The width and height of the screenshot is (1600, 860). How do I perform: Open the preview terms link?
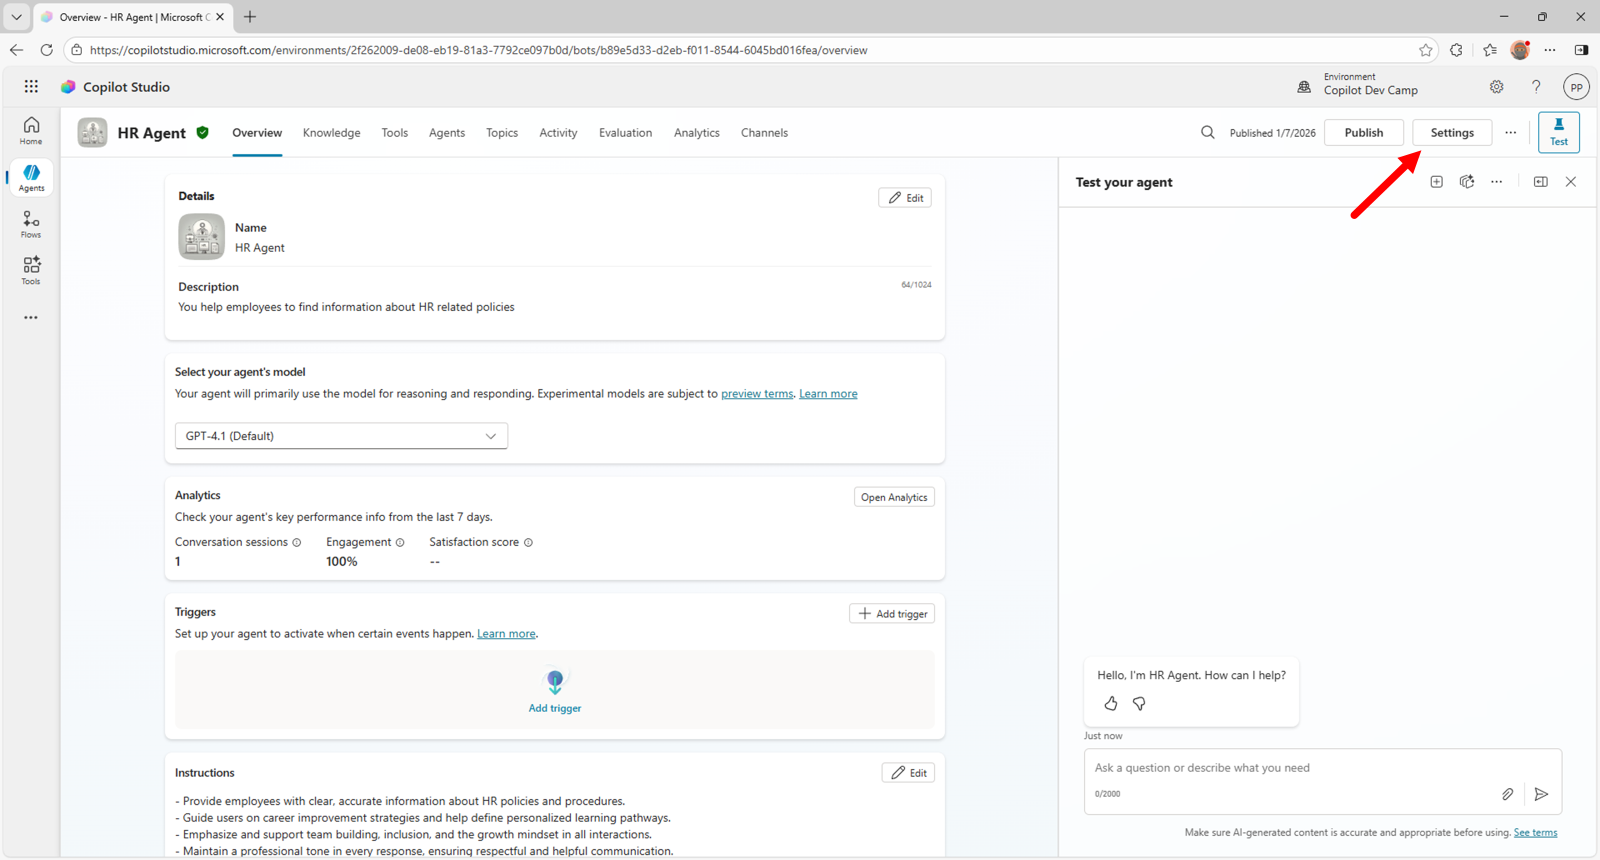[x=757, y=394]
